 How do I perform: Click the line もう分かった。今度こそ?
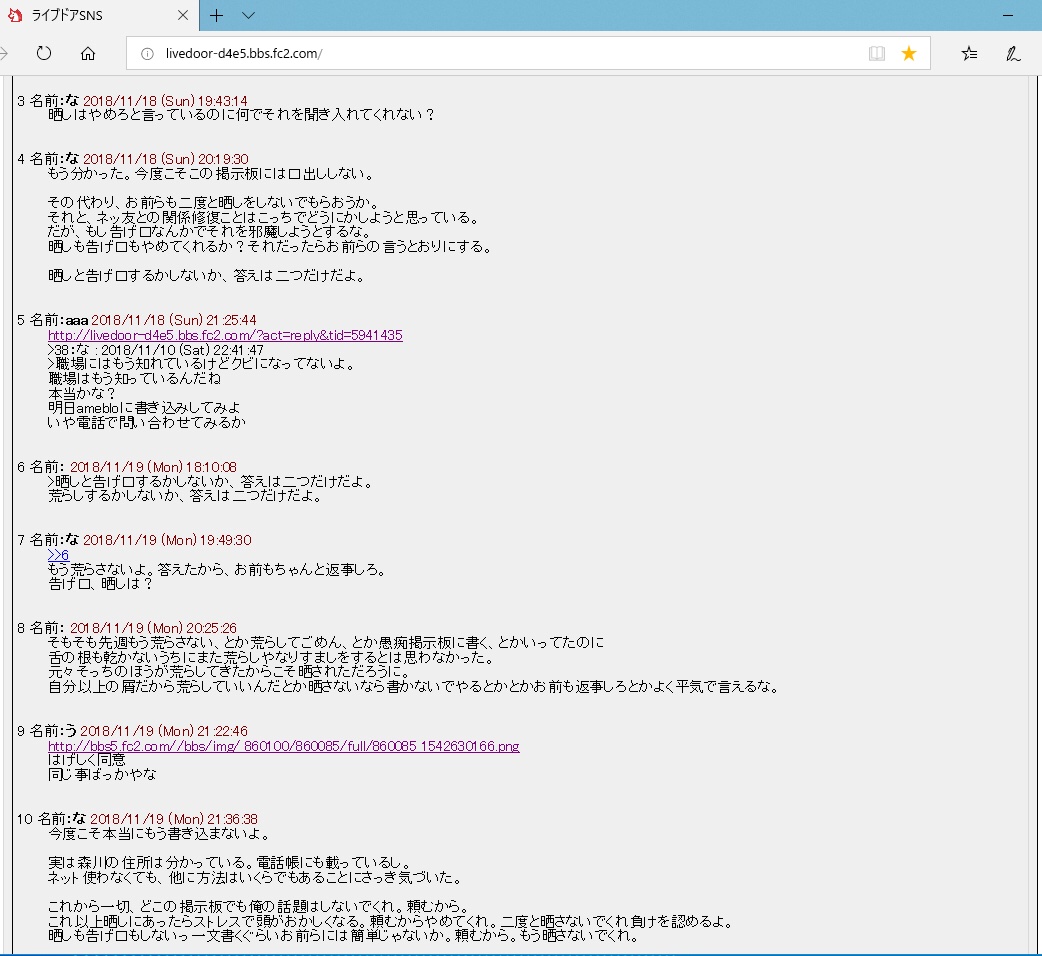(x=211, y=174)
